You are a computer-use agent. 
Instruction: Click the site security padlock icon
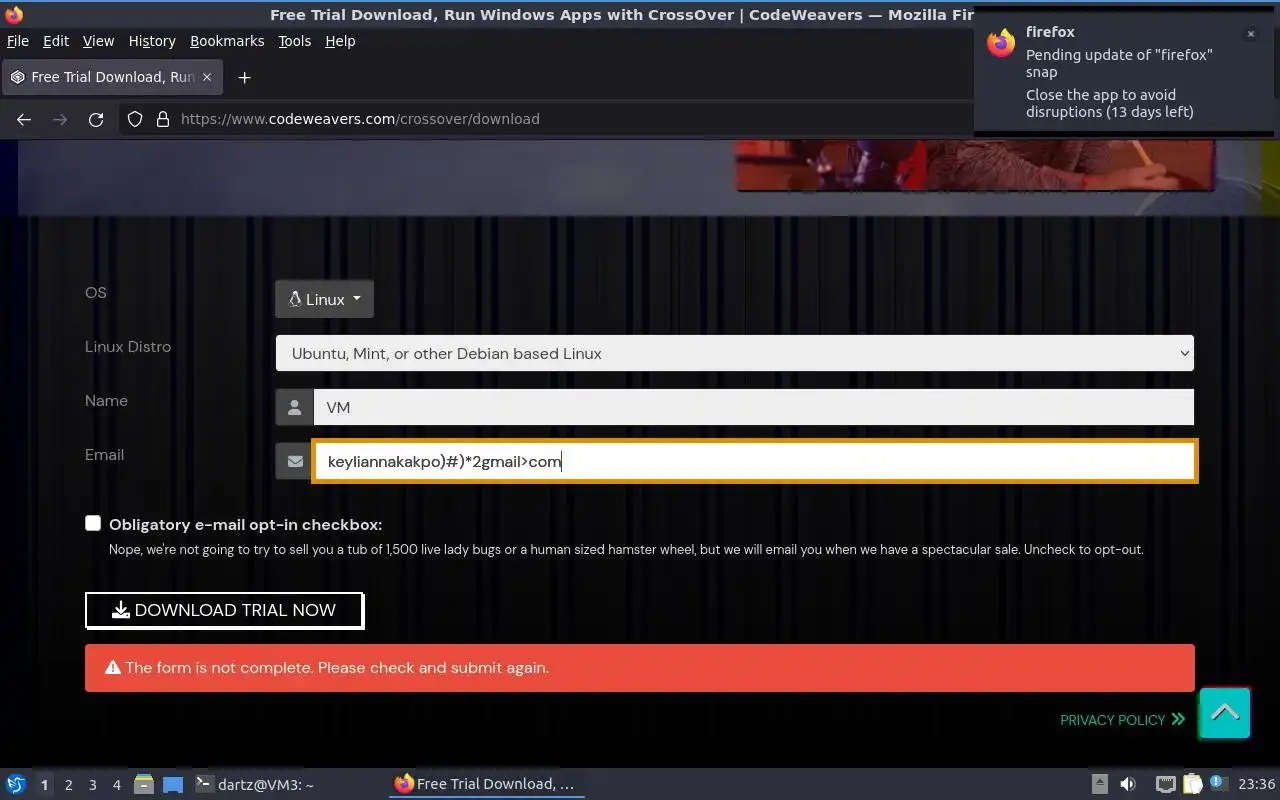pyautogui.click(x=163, y=119)
